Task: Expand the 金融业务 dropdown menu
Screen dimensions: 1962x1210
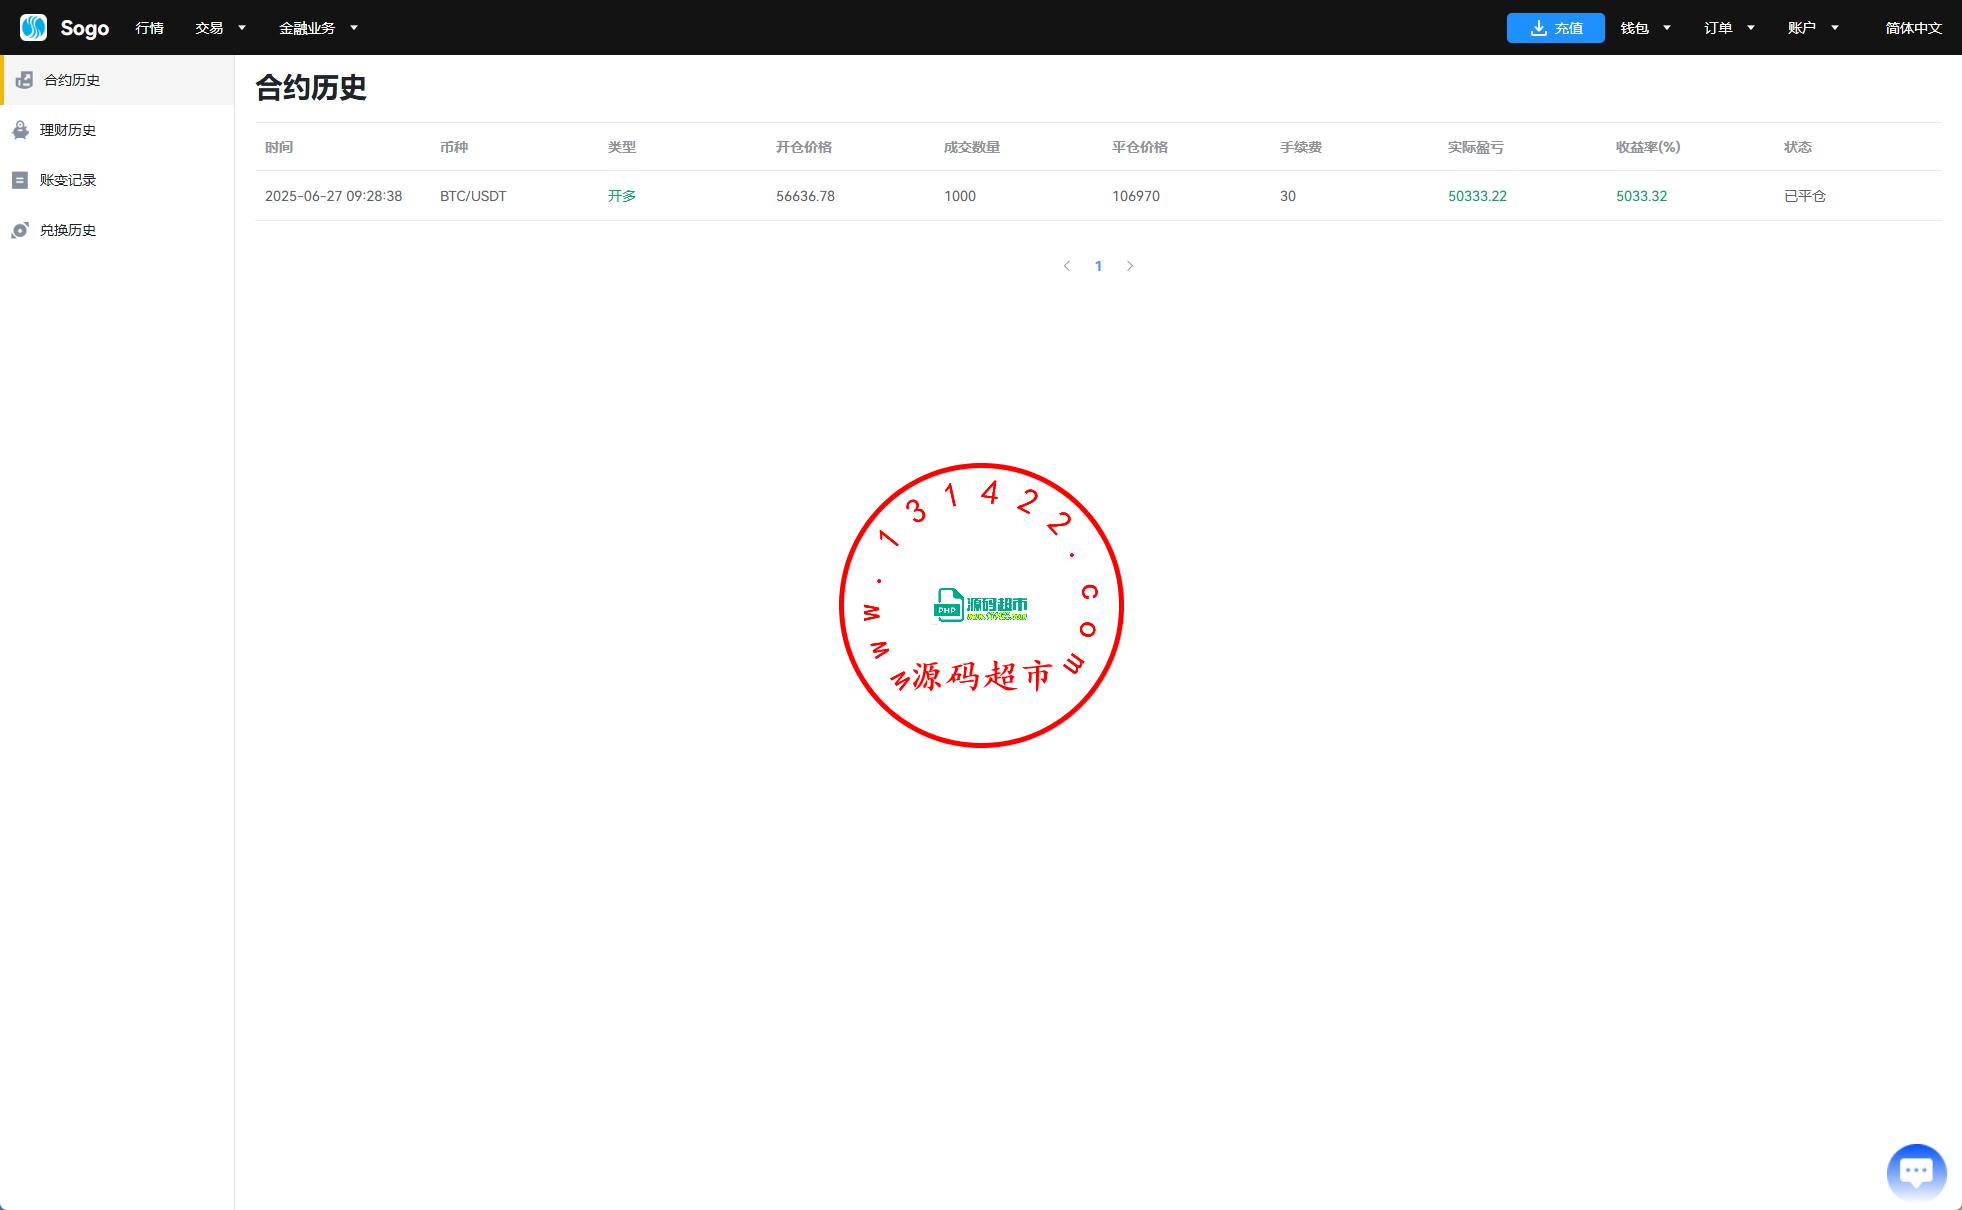Action: (x=317, y=28)
